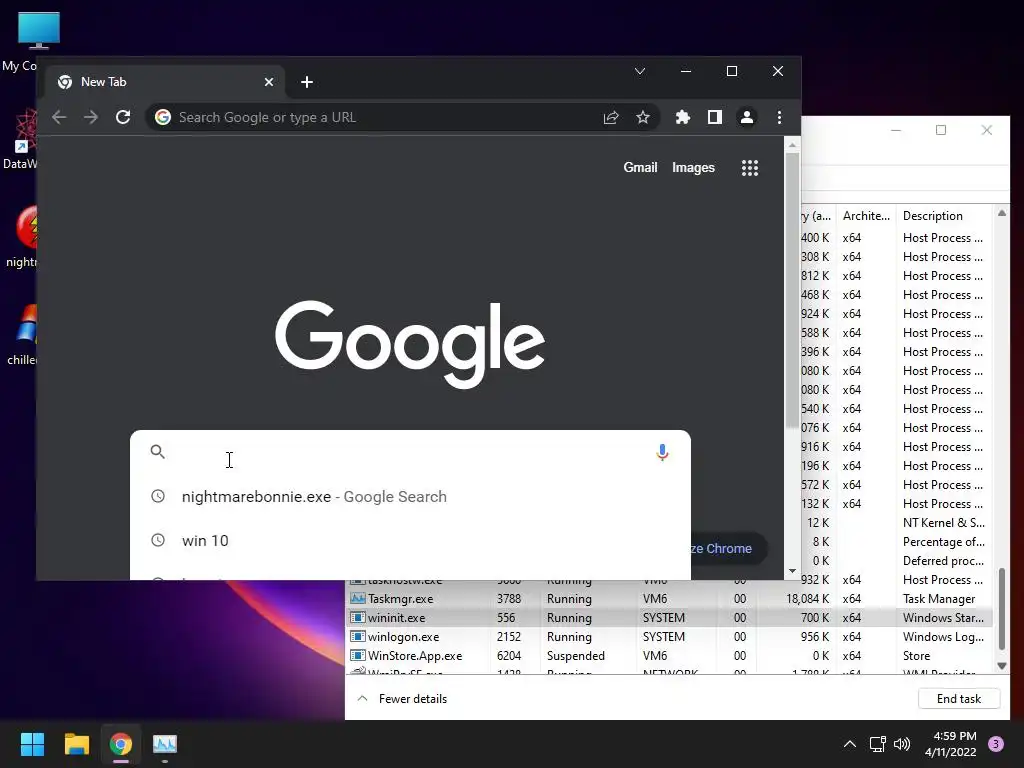Click the 18,084 K memory value
This screenshot has width=1024, height=768.
pyautogui.click(x=807, y=599)
